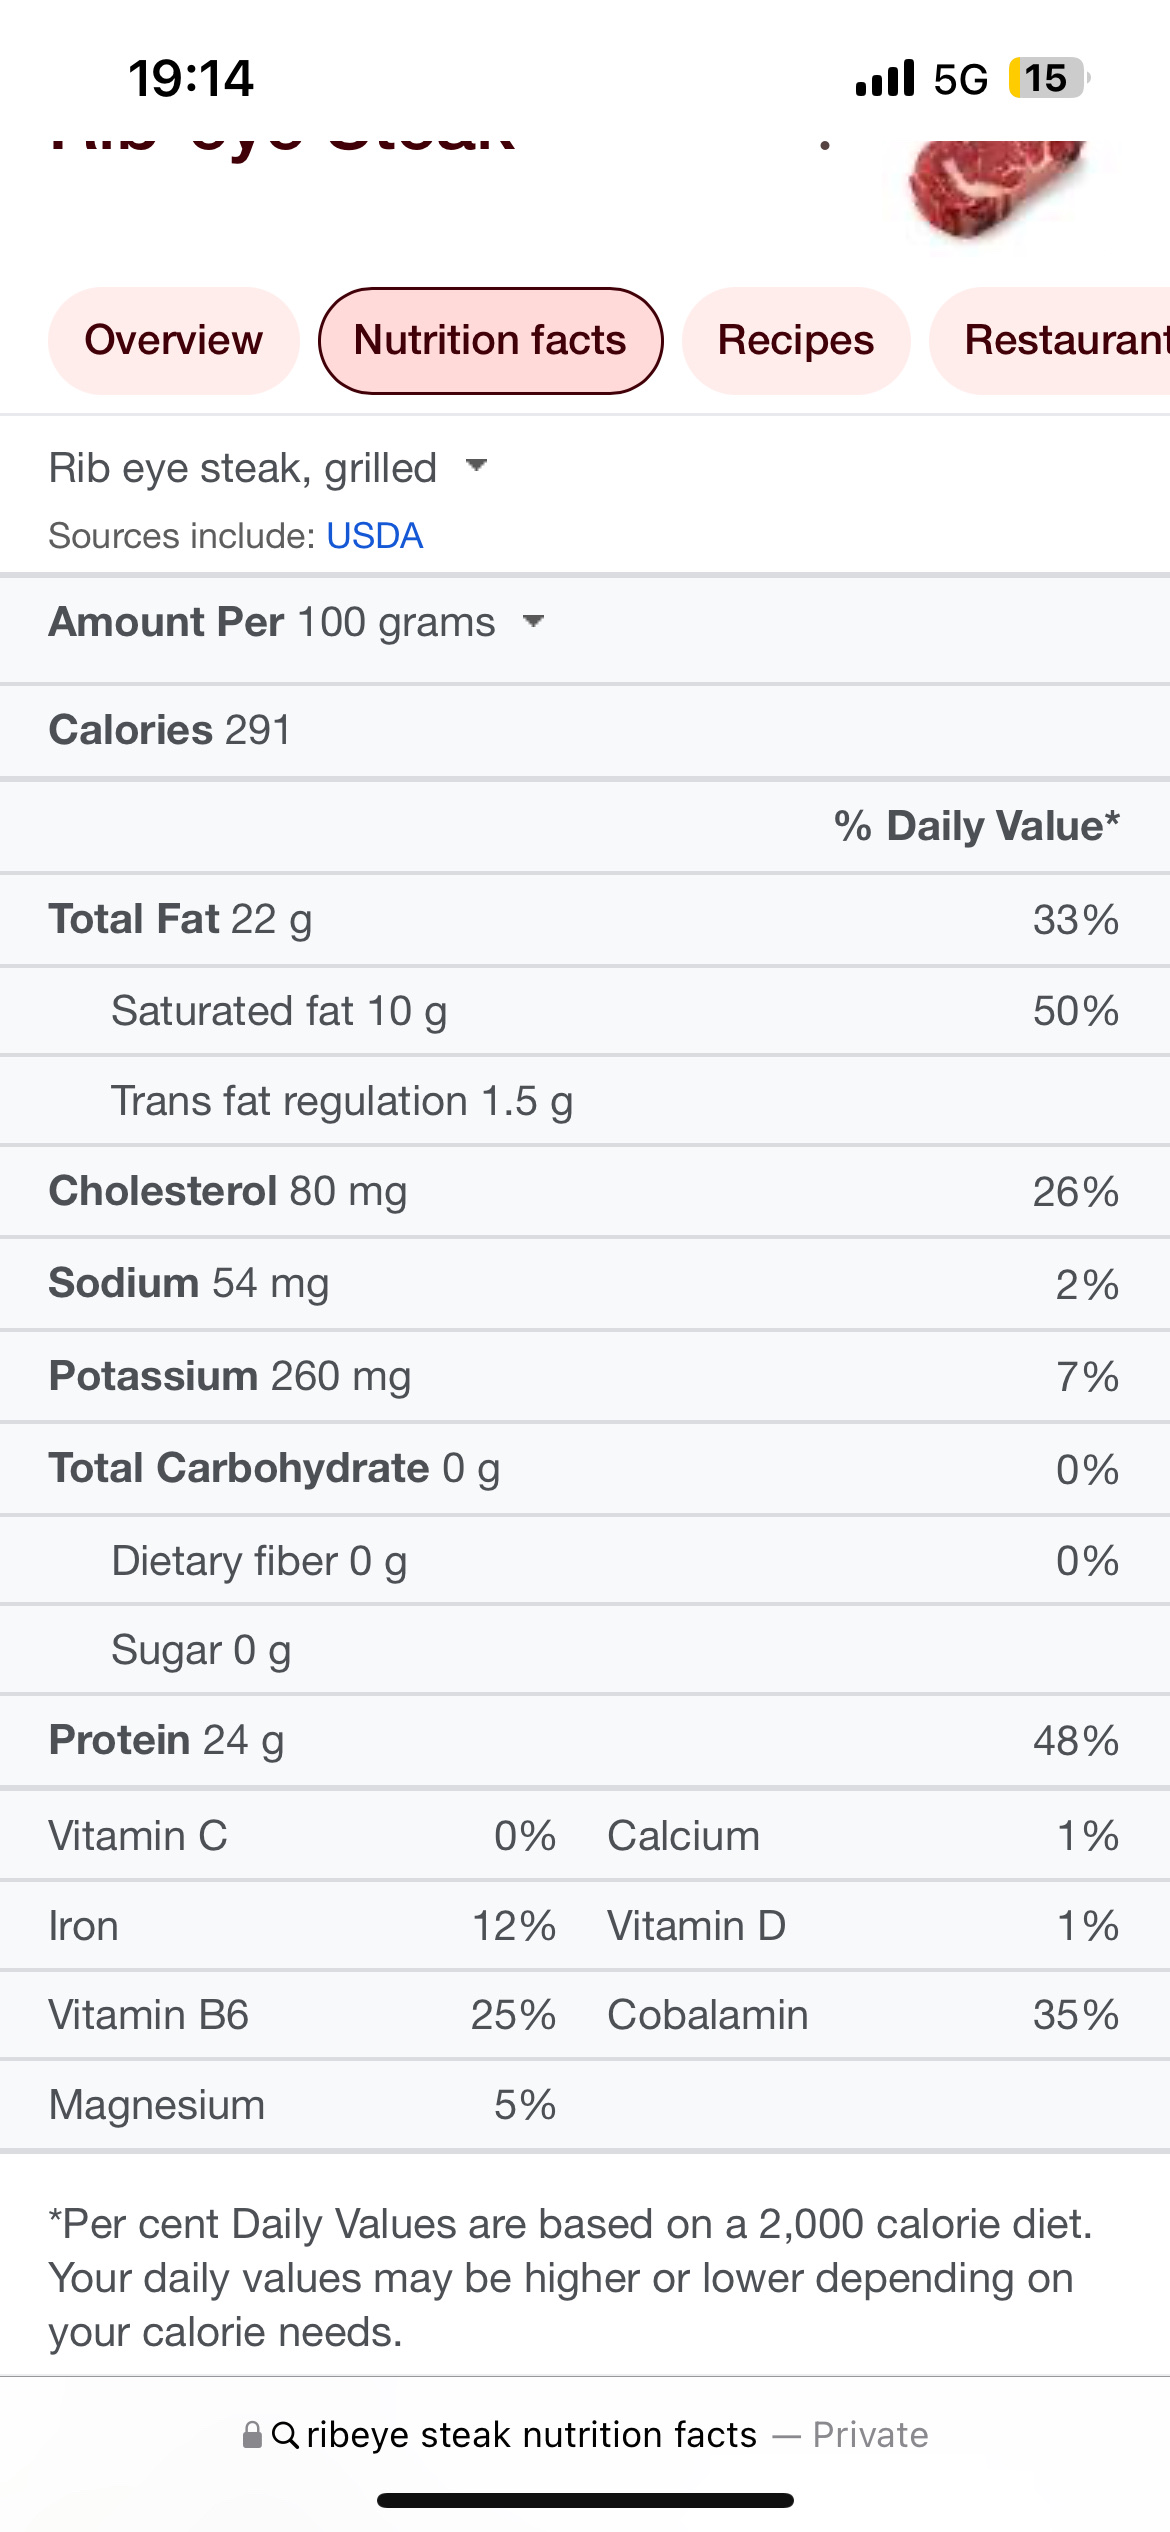Tap the battery level icon
The height and width of the screenshot is (2532, 1170).
click(1047, 78)
